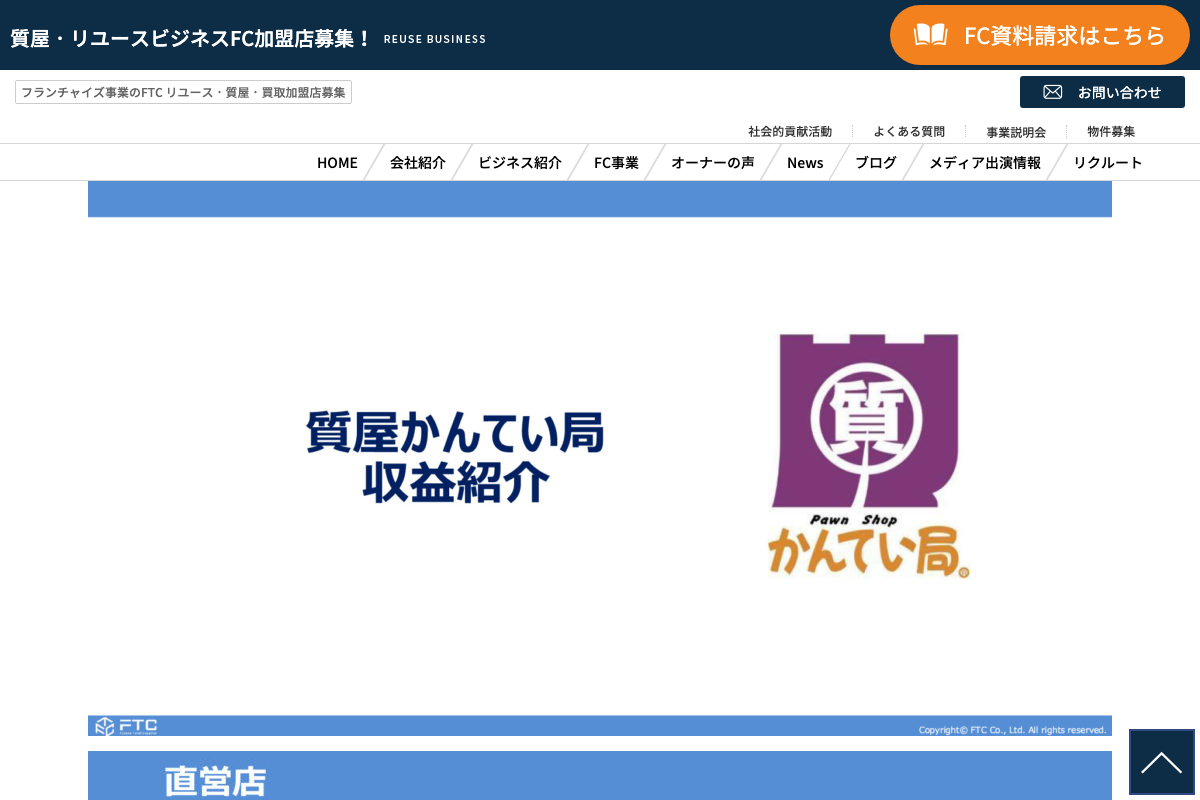Image resolution: width=1200 pixels, height=800 pixels.
Task: Click the 質屋・リユースビジネスFC加盟店募集! site title
Action: coord(191,38)
